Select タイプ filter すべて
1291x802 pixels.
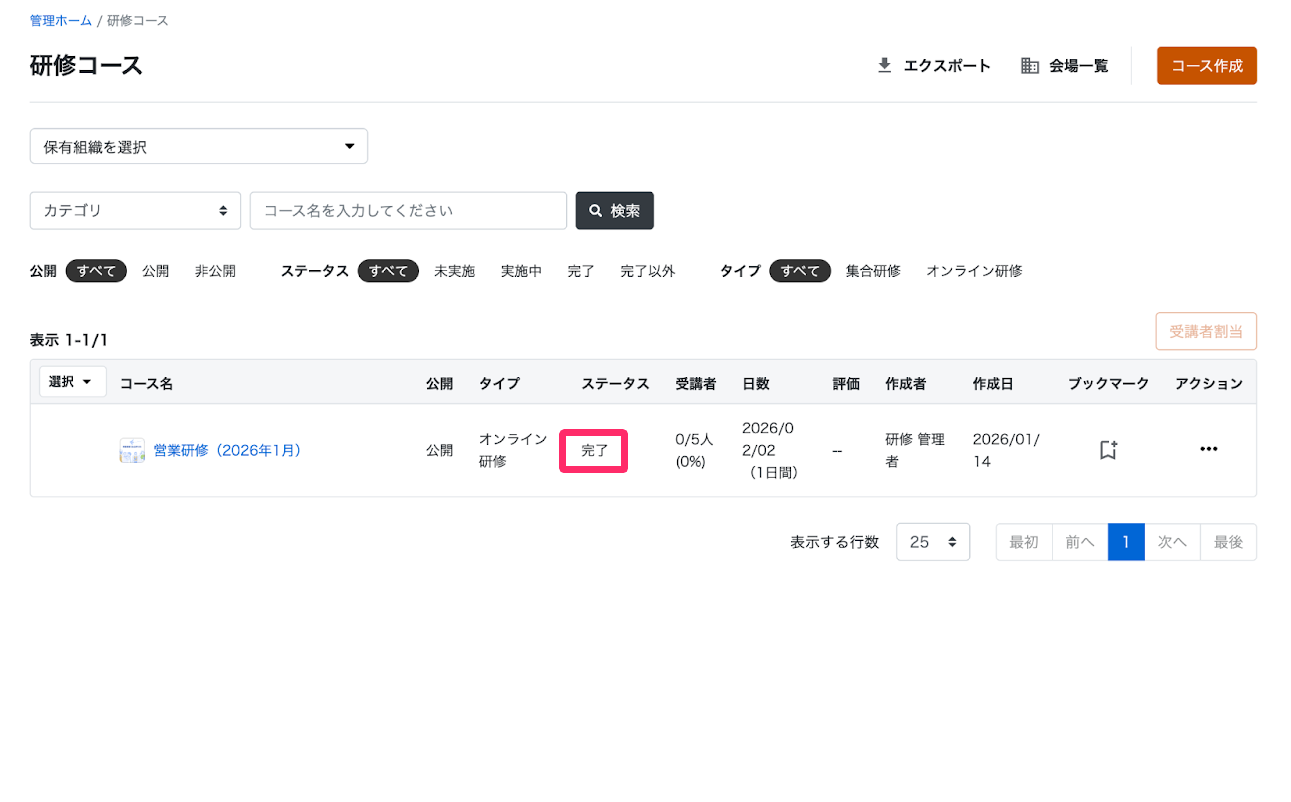click(800, 271)
